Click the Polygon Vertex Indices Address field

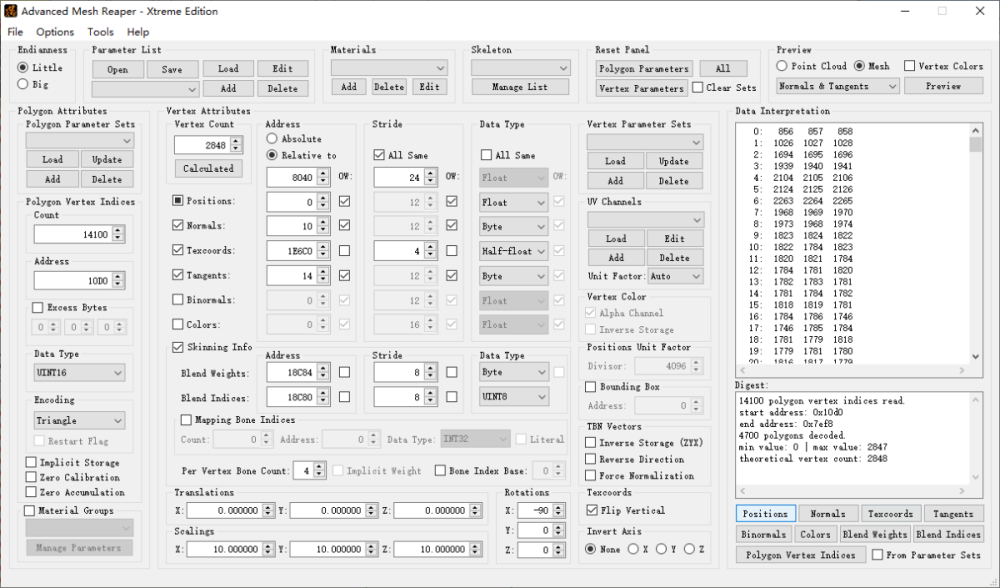pyautogui.click(x=72, y=281)
